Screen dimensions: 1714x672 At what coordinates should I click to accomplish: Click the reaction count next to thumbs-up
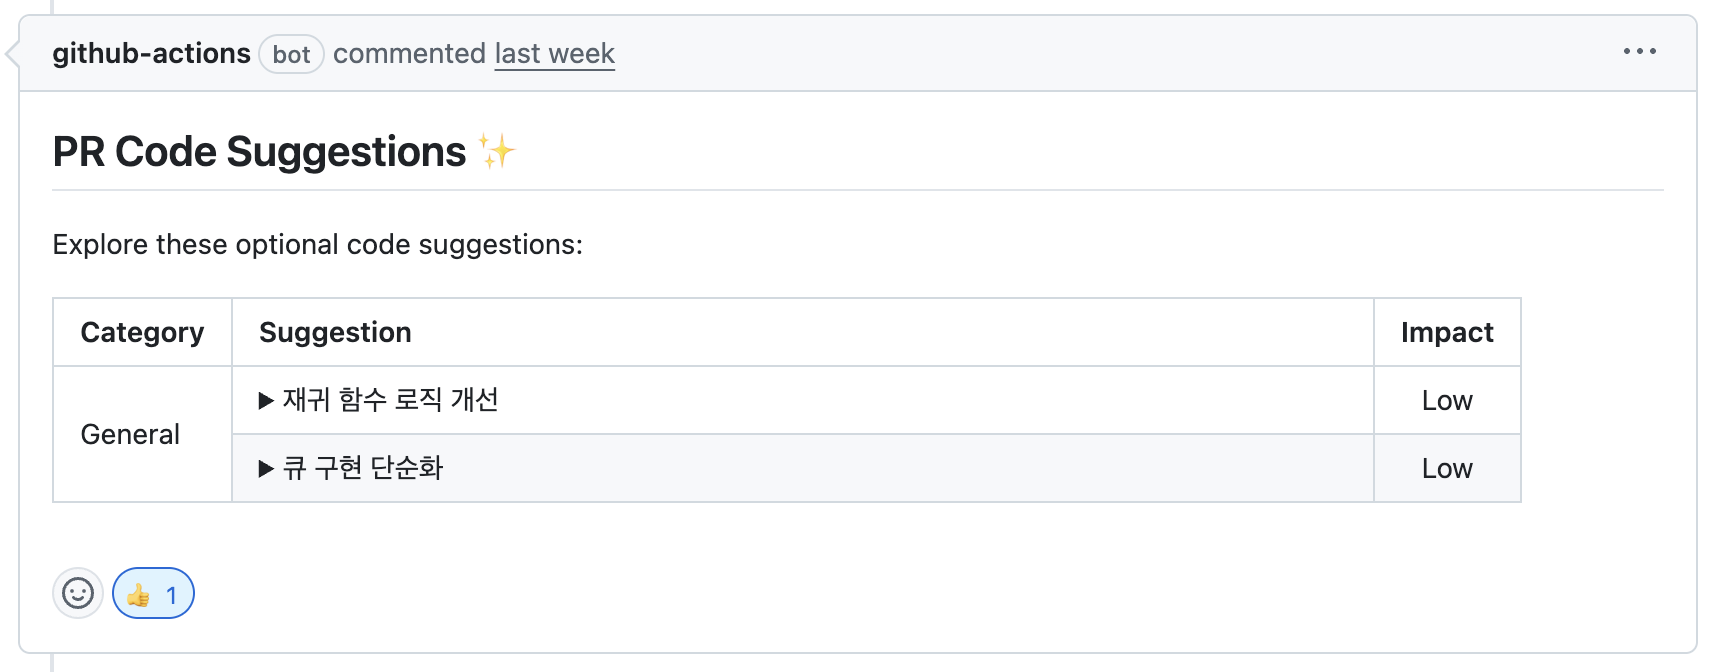(171, 593)
